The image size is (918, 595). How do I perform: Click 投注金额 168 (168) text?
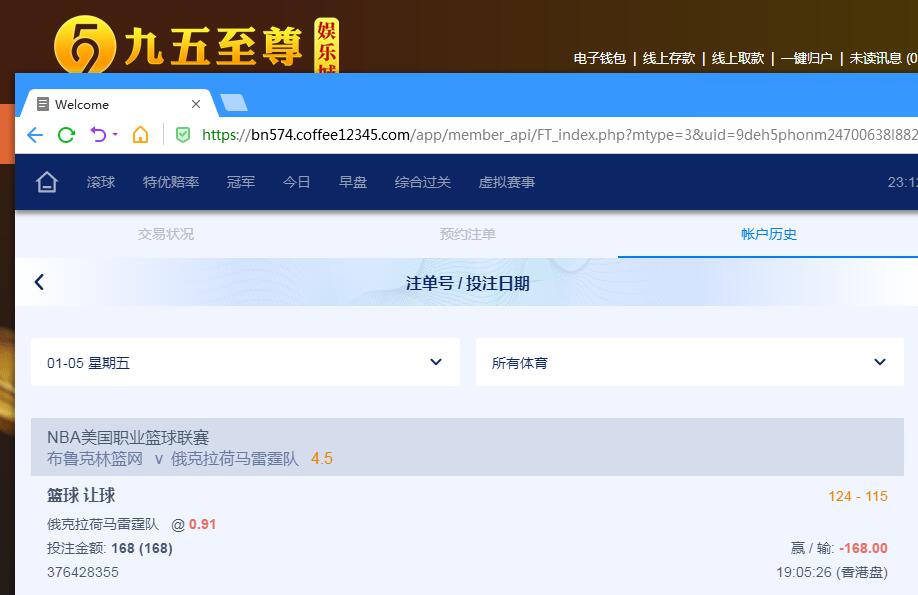pos(109,548)
